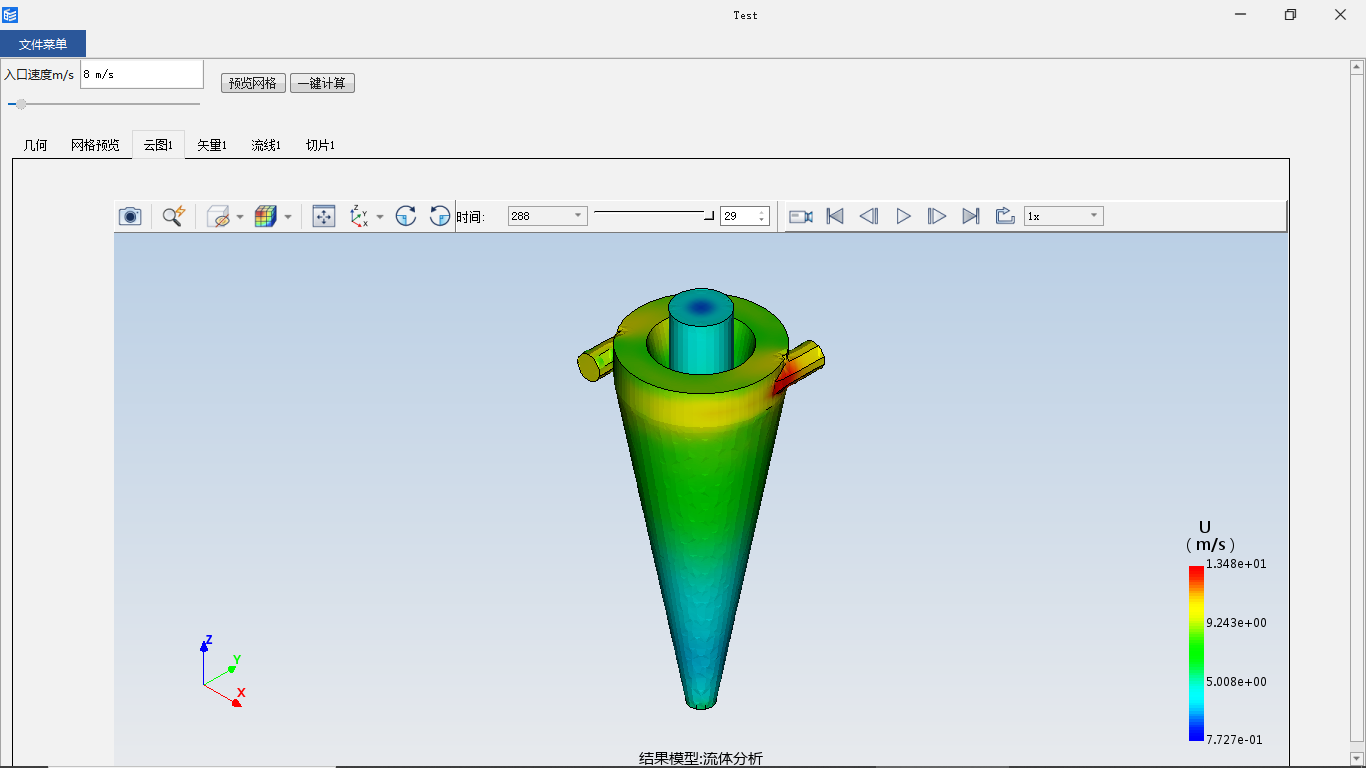The height and width of the screenshot is (768, 1366).
Task: Click the colored cube display mode icon
Action: [265, 216]
